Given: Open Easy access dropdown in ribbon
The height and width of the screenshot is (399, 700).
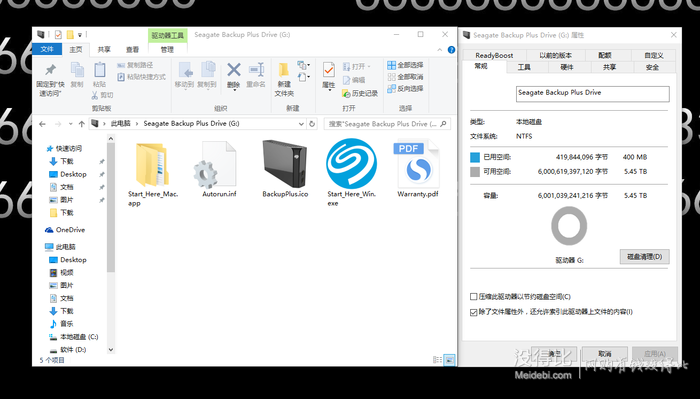Looking at the screenshot, I should coord(304,77).
